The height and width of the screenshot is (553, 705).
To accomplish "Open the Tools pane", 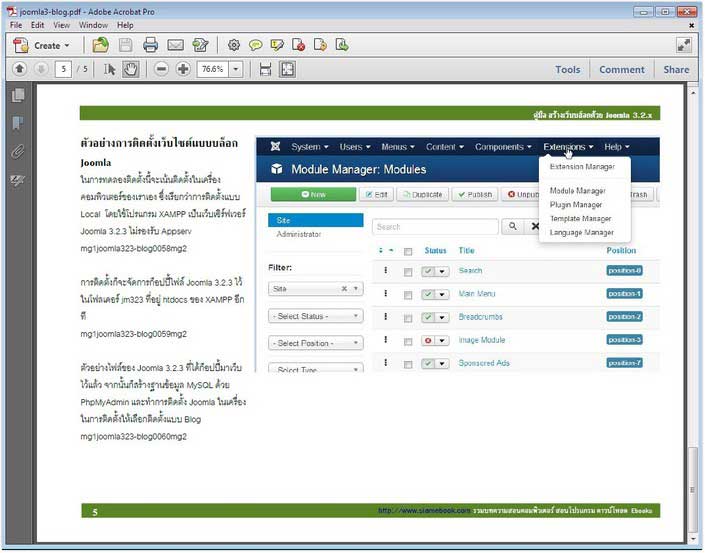I will coord(567,70).
